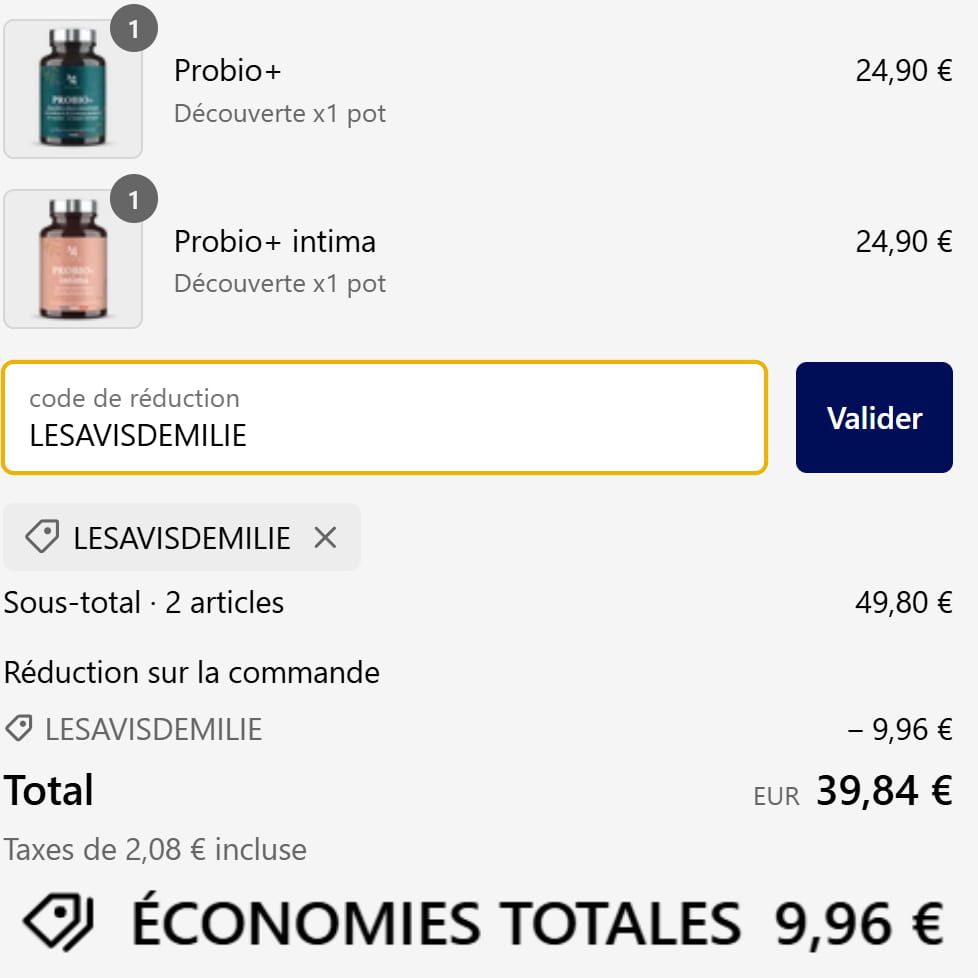Select the Probio+ intima product thumbnail

(73, 259)
